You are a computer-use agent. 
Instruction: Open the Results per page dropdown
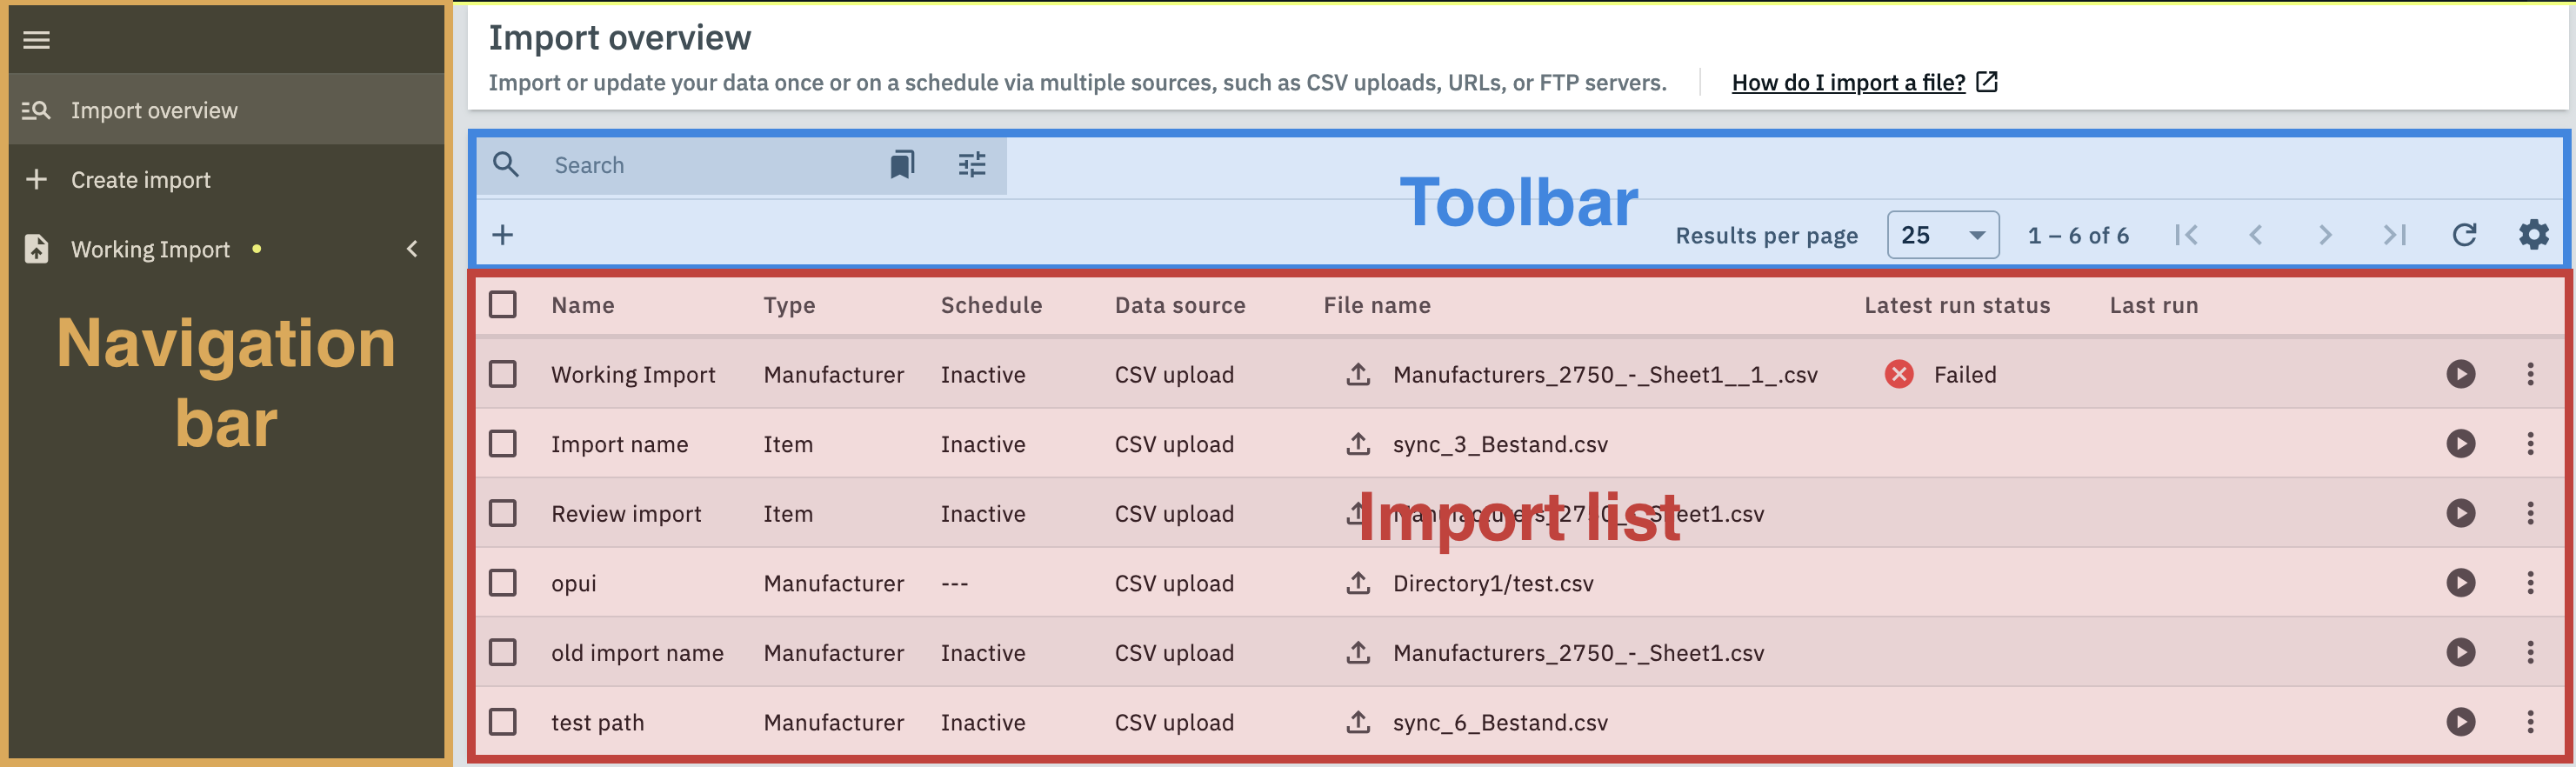[x=1943, y=235]
